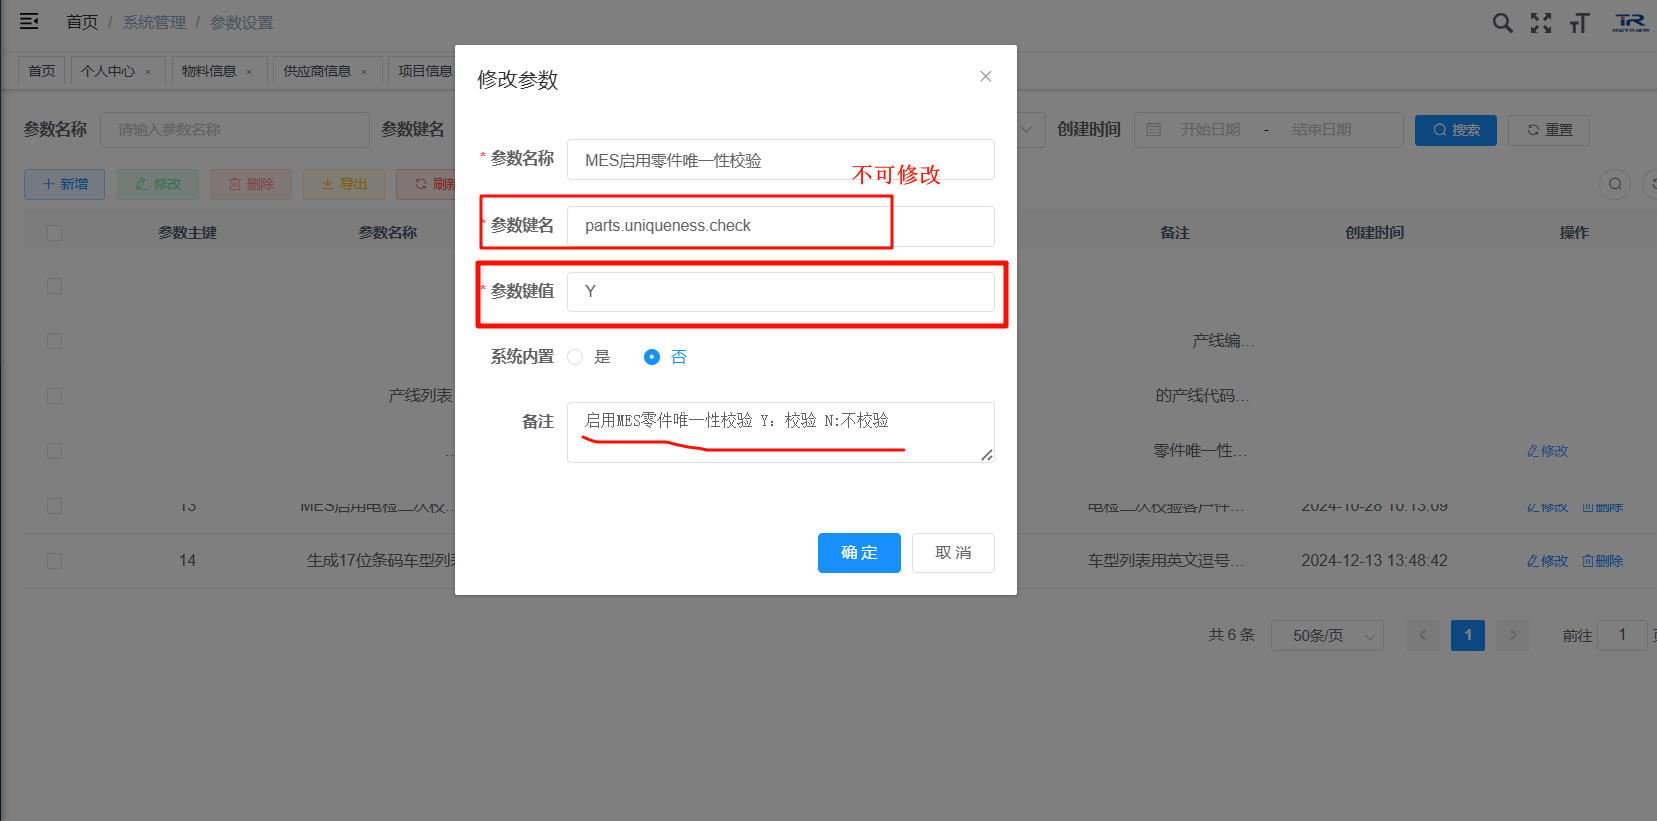
Task: Click the 导出 button
Action: click(344, 184)
